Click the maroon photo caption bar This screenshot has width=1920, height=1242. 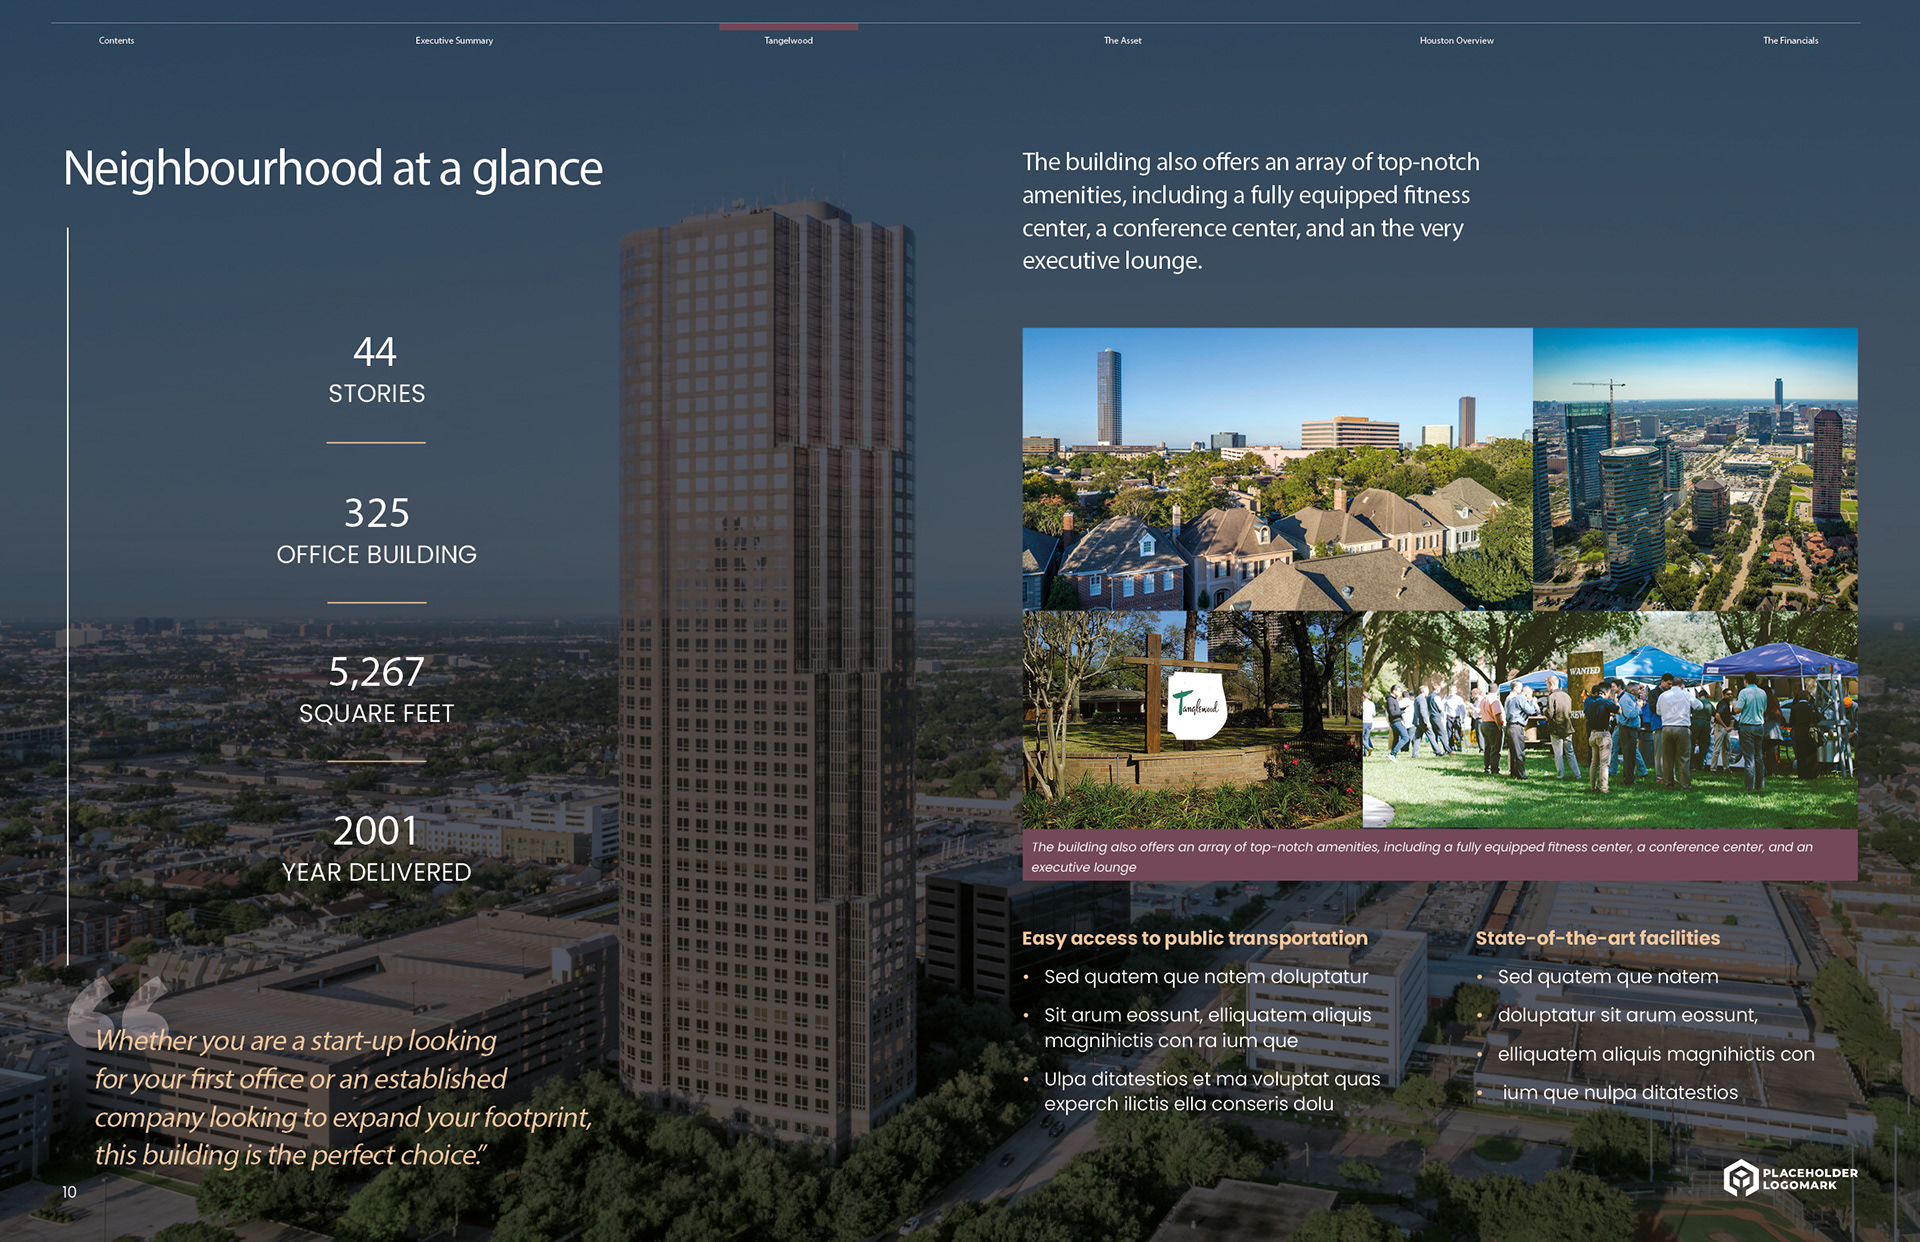click(x=1440, y=856)
